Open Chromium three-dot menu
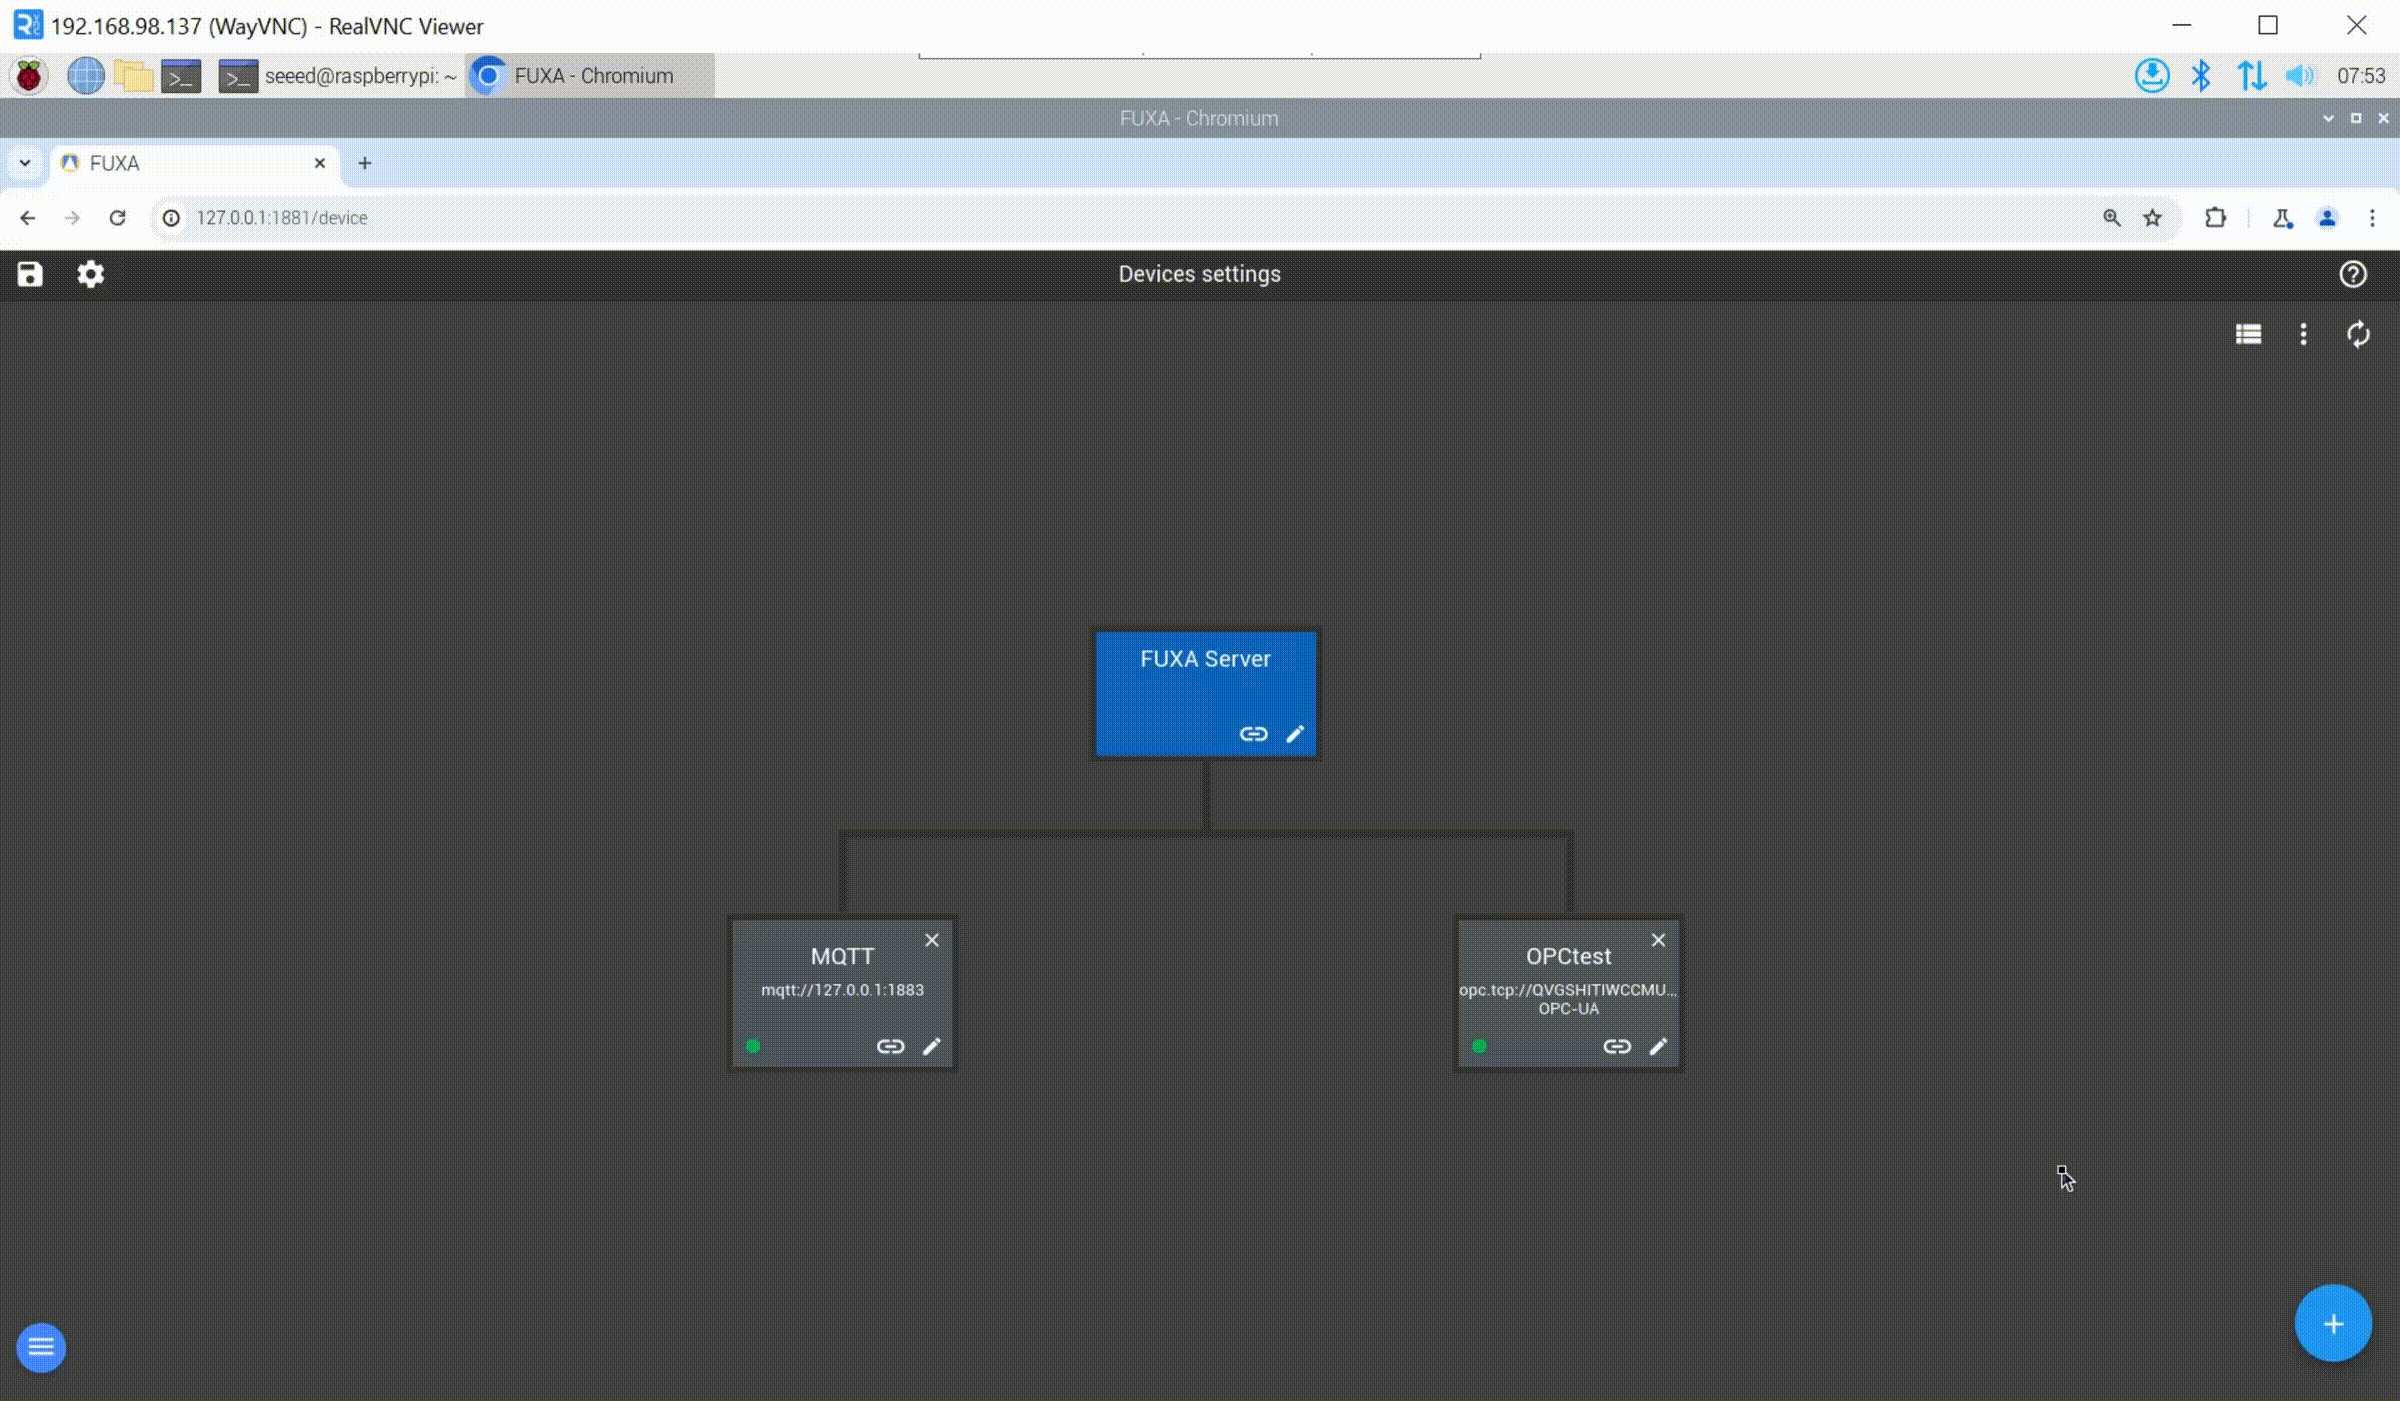Screen dimensions: 2400x1401 pyautogui.click(x=2372, y=218)
